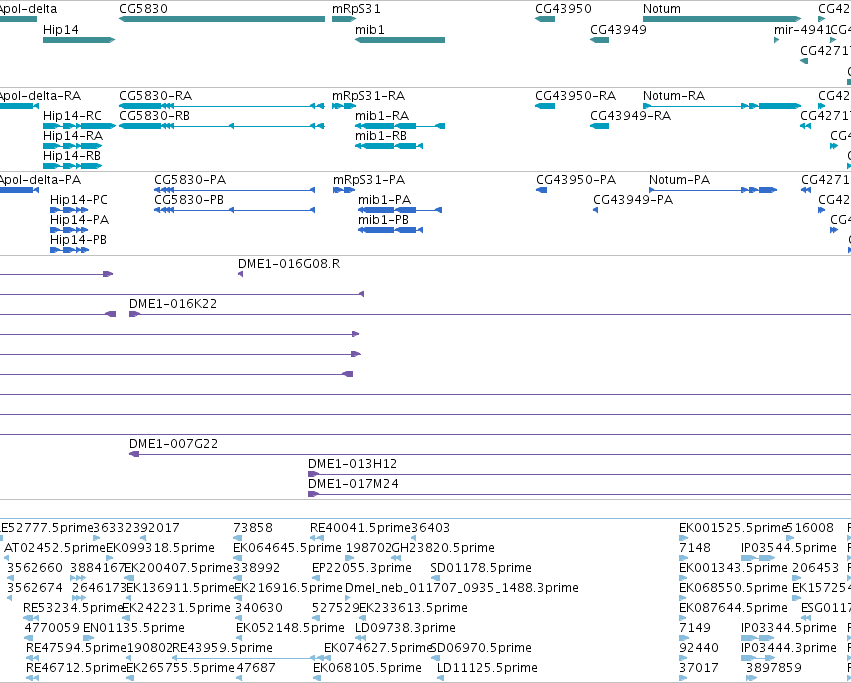Image resolution: width=851 pixels, height=683 pixels.
Task: Open the EK099318.5prime EST label
Action: [161, 548]
